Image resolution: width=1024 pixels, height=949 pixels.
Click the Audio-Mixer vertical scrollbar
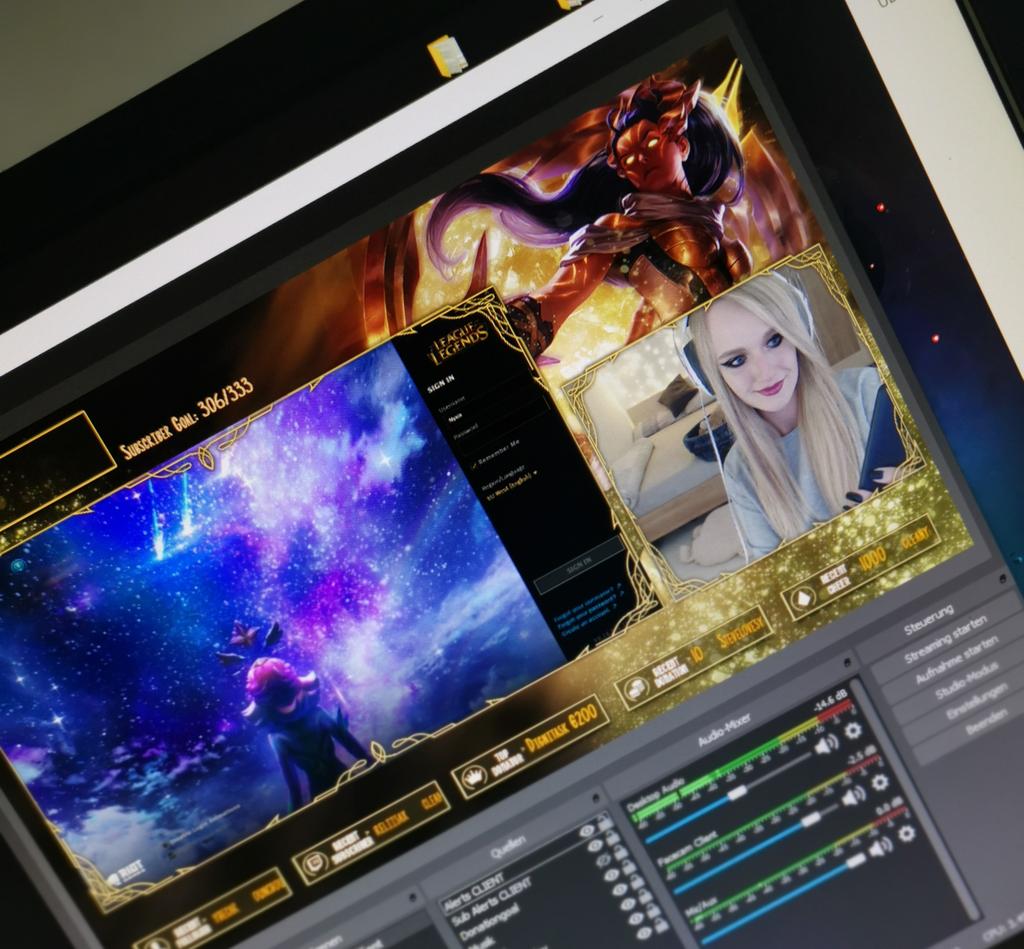916,801
